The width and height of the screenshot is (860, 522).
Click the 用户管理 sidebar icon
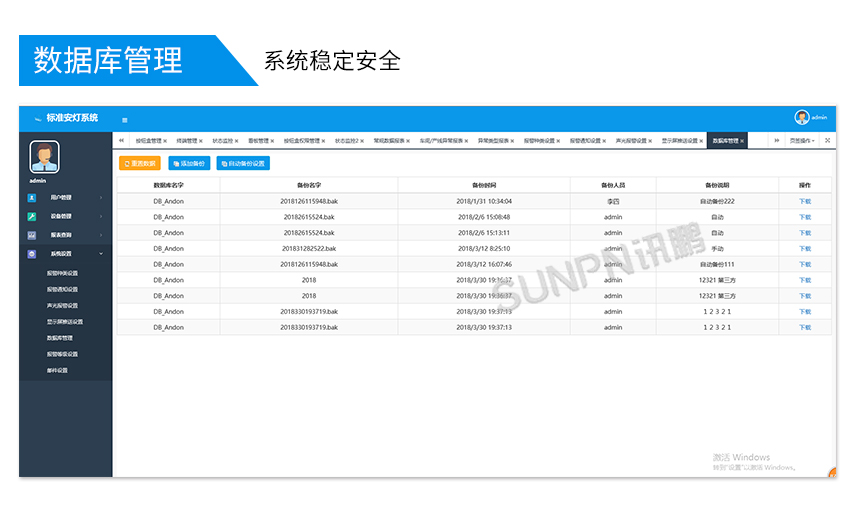pyautogui.click(x=32, y=197)
